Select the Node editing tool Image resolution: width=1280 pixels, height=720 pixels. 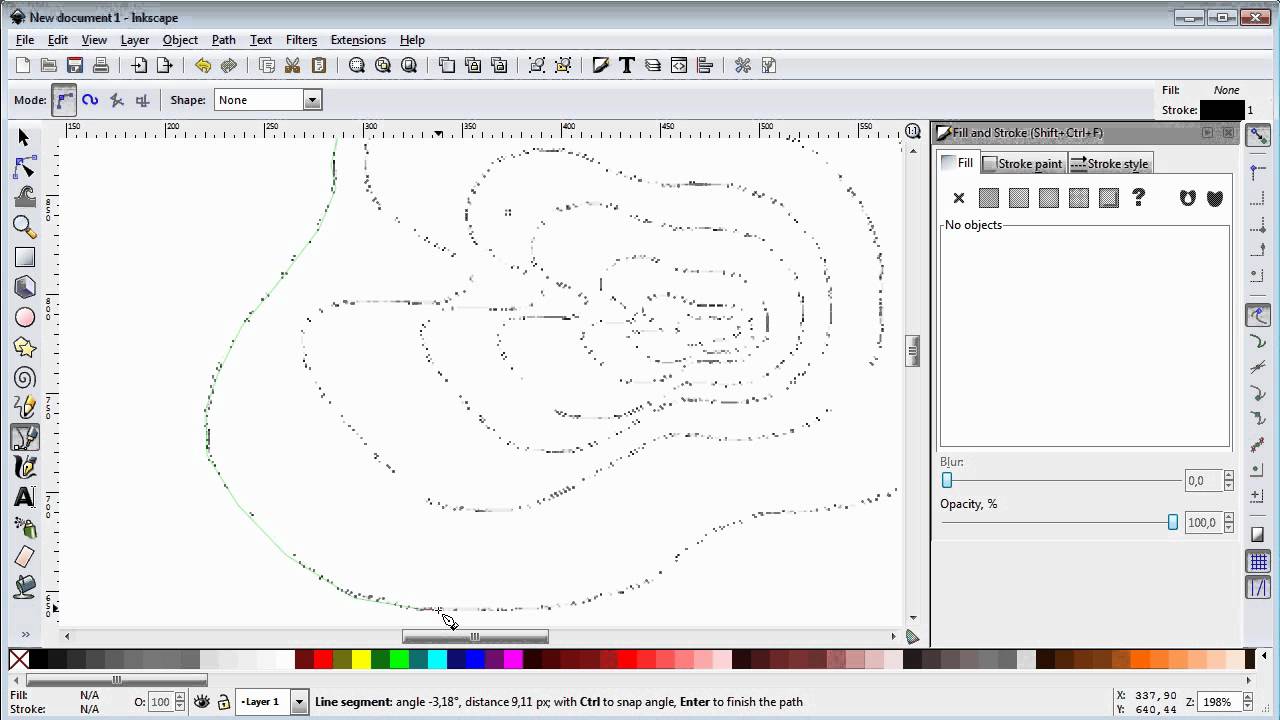24,167
